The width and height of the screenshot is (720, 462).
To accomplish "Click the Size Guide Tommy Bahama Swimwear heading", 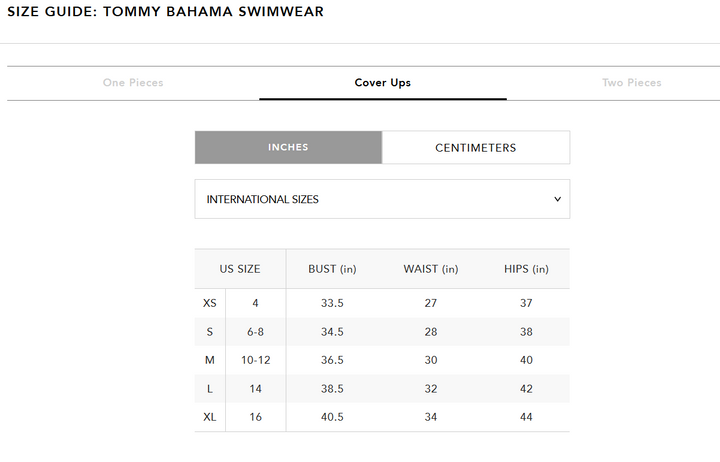I will [166, 12].
